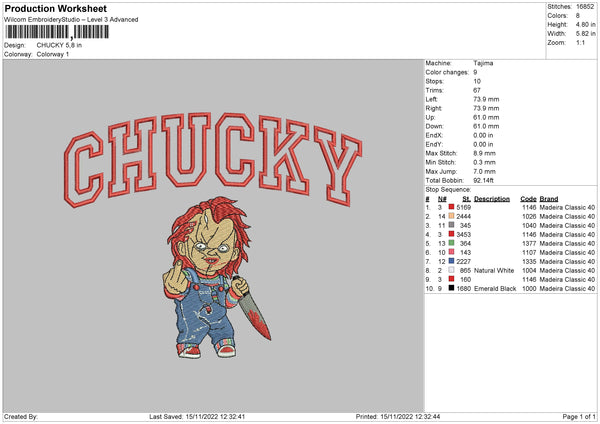Click the Wilcom EmbroideryStudio Level 3 Advanced text
600x424 pixels.
[71, 20]
